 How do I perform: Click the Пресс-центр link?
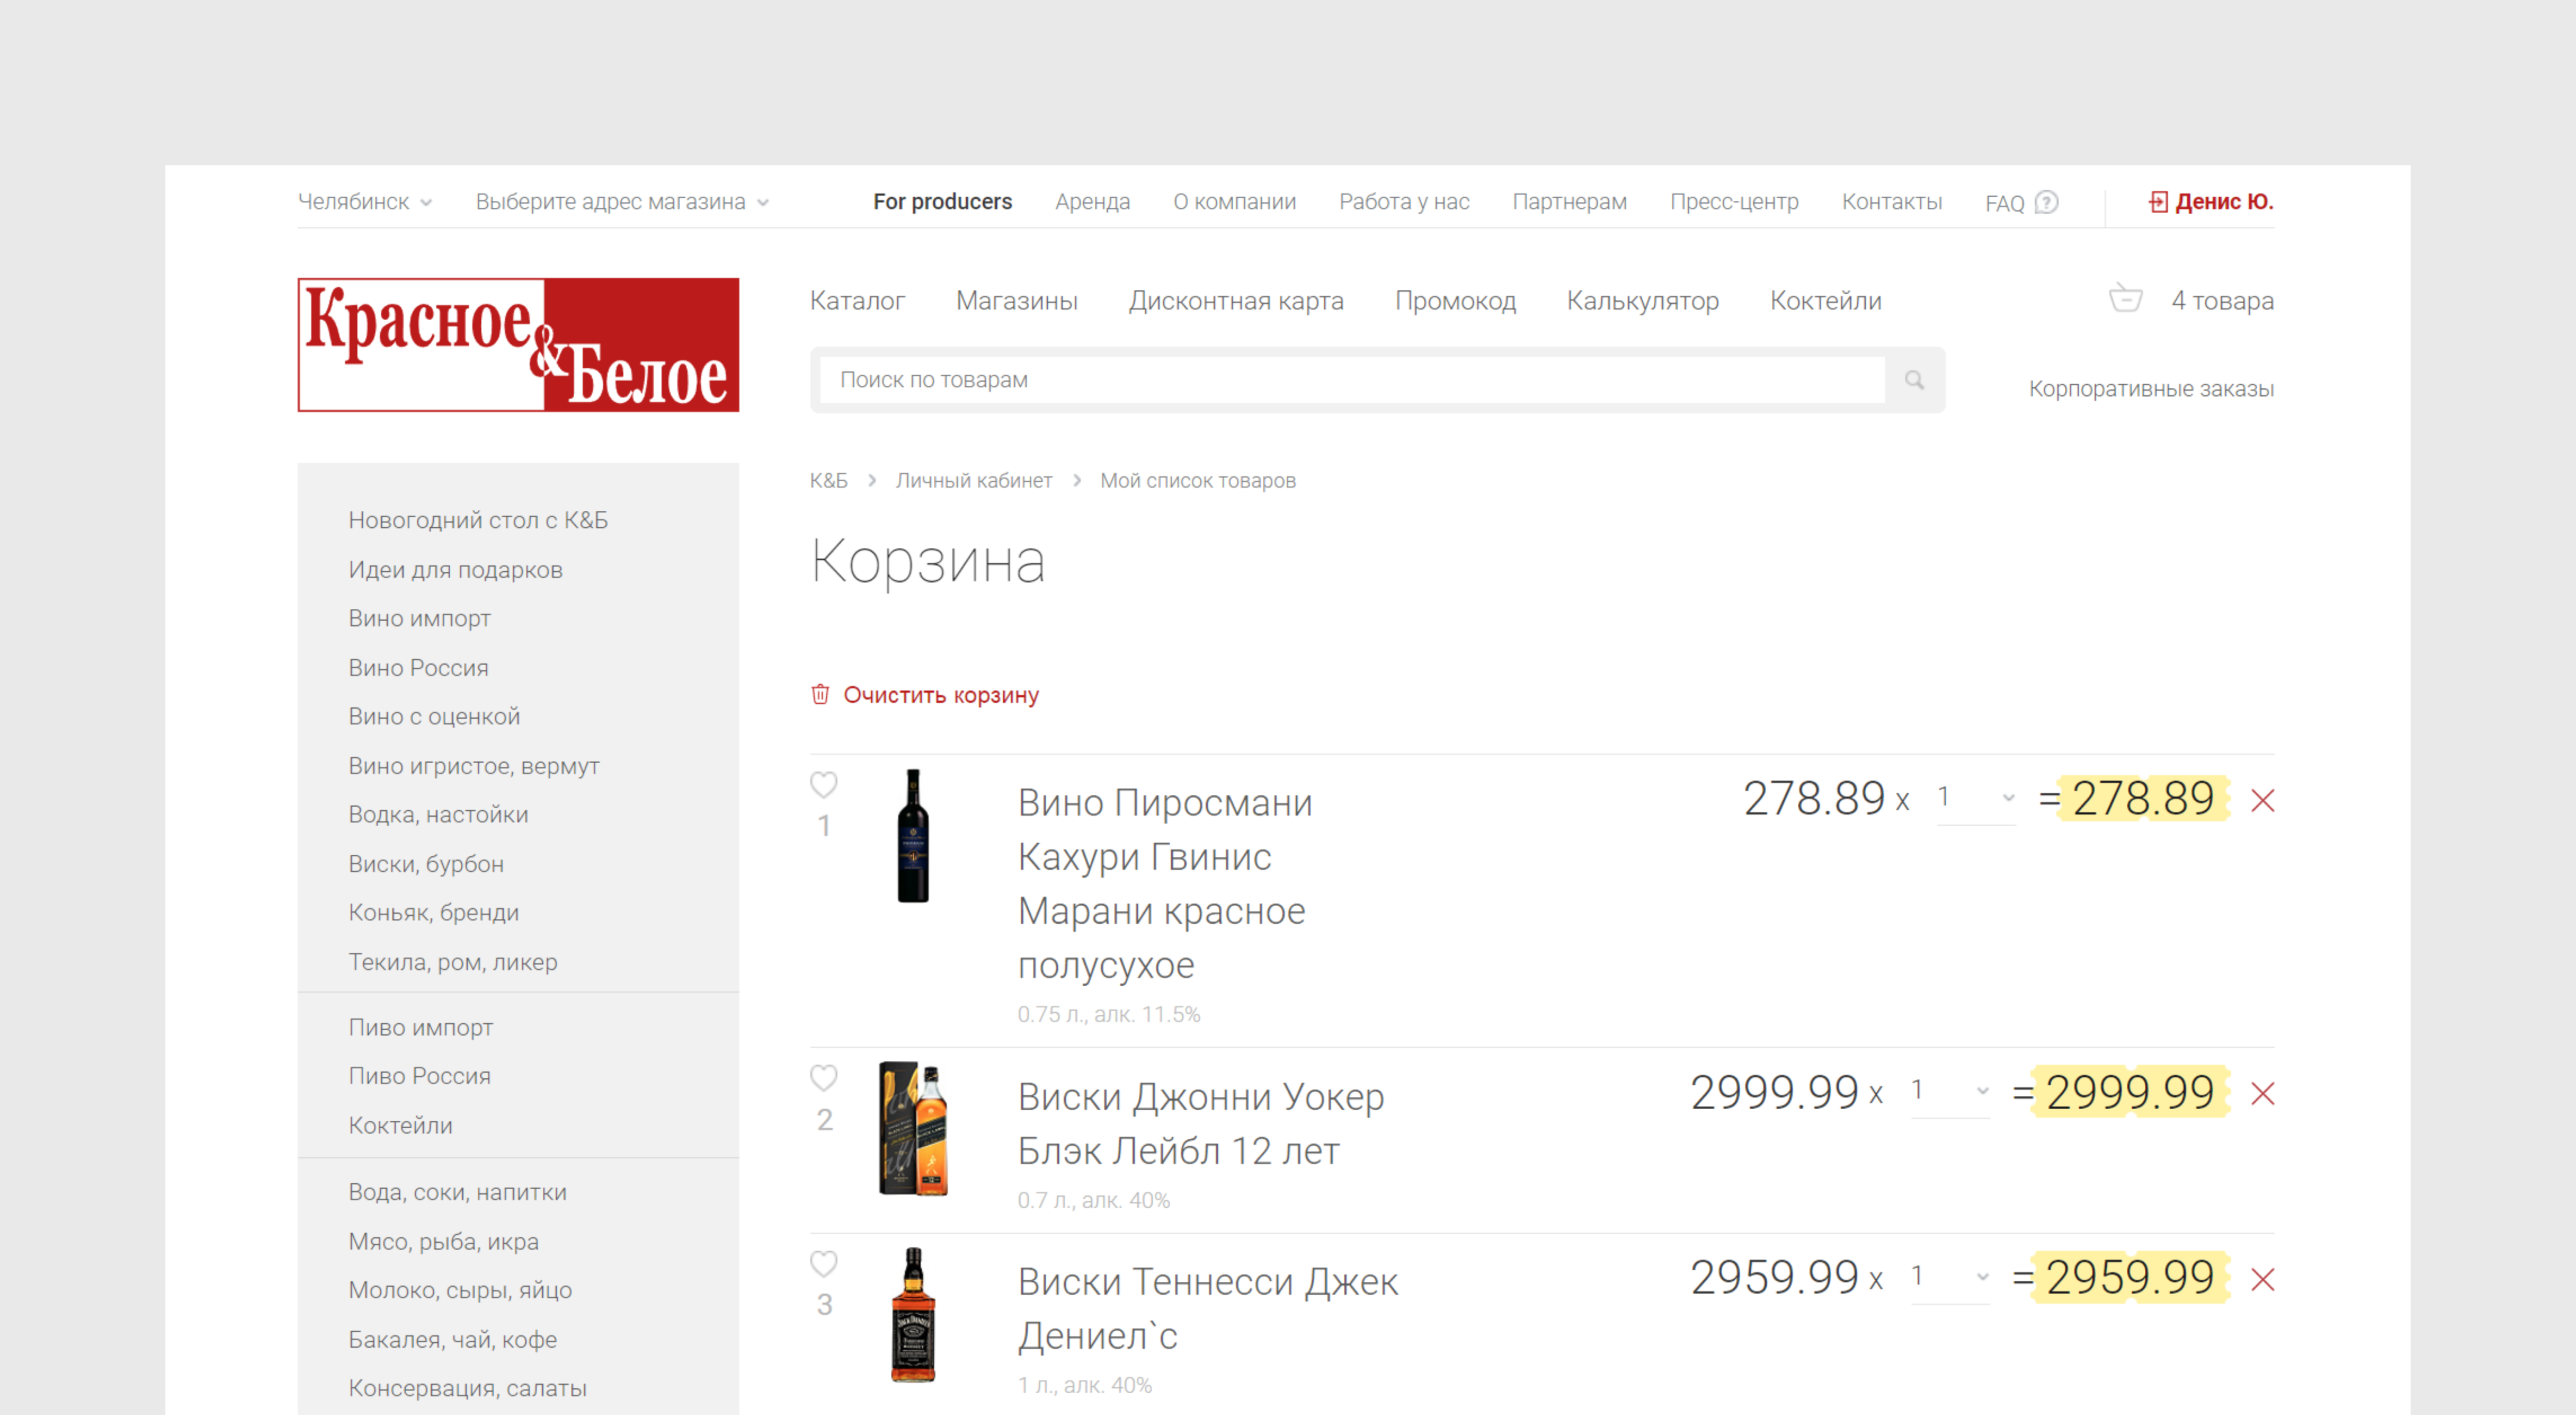point(1734,202)
